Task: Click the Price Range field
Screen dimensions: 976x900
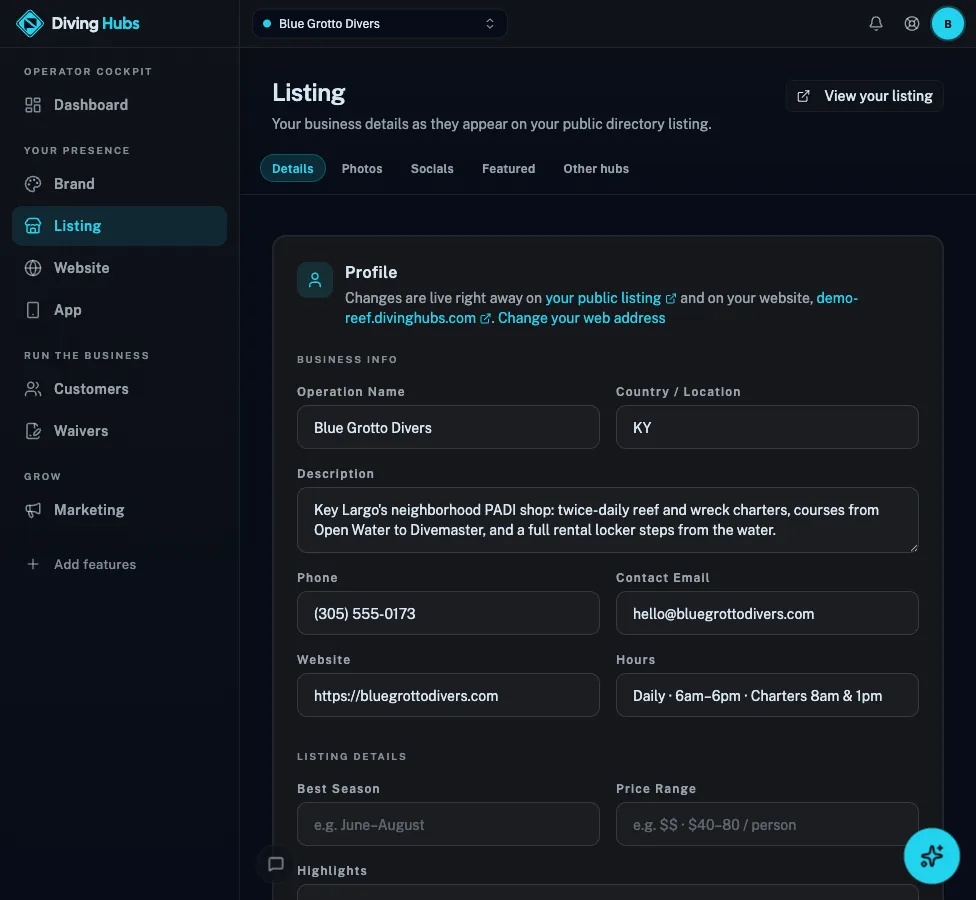Action: [x=767, y=825]
